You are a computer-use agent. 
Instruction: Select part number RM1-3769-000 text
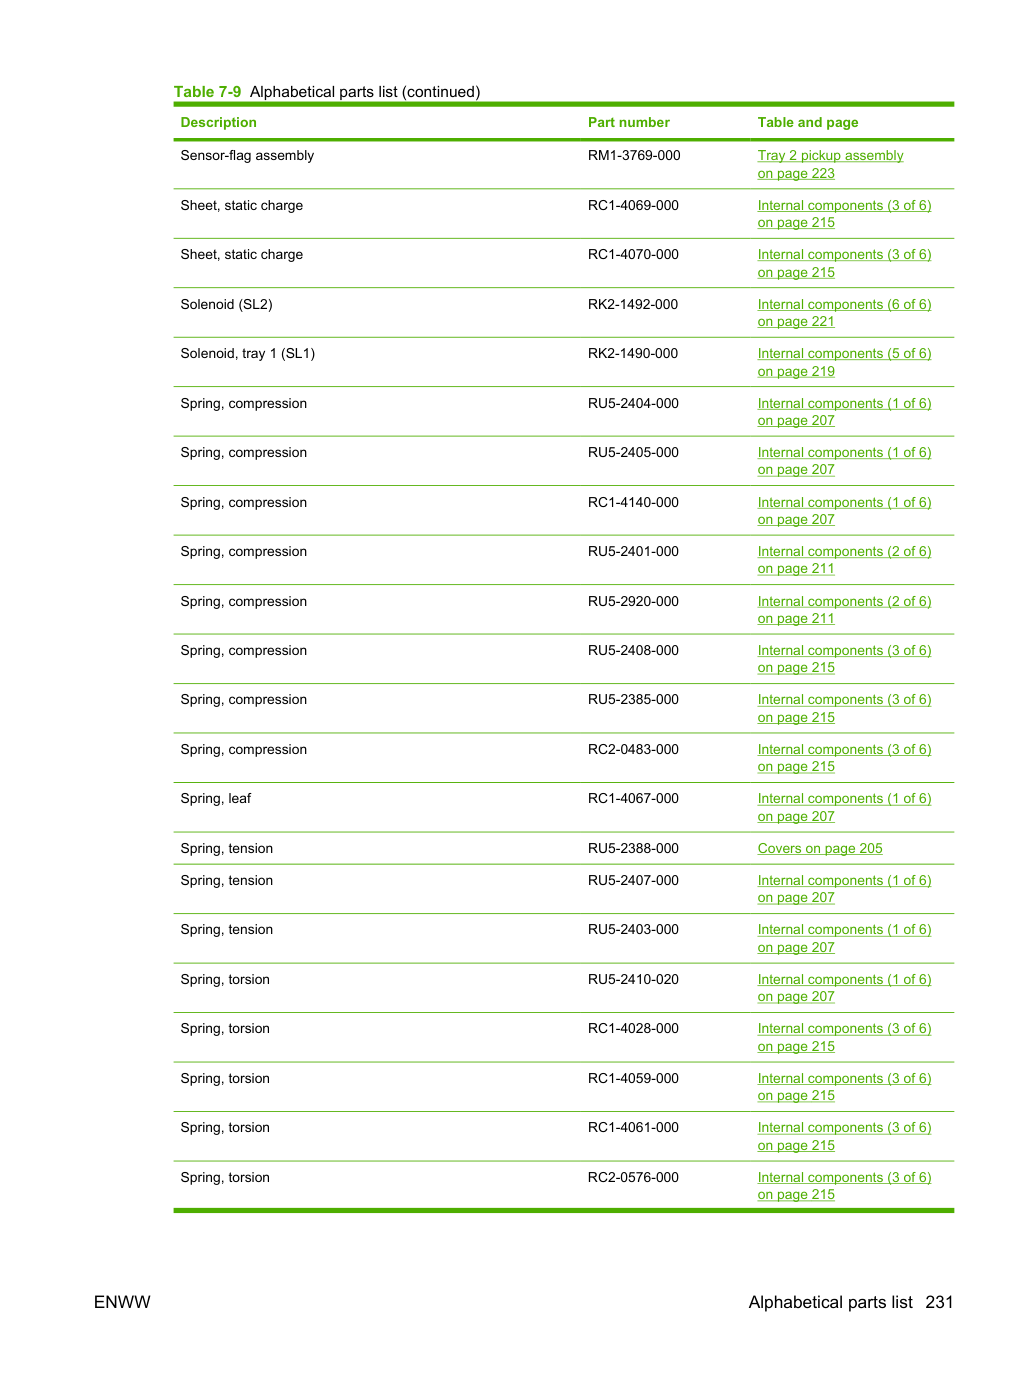634,155
